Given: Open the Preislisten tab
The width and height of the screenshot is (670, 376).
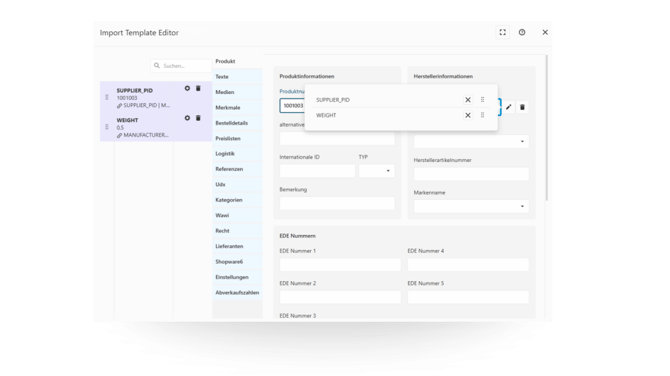Looking at the screenshot, I should [238, 138].
